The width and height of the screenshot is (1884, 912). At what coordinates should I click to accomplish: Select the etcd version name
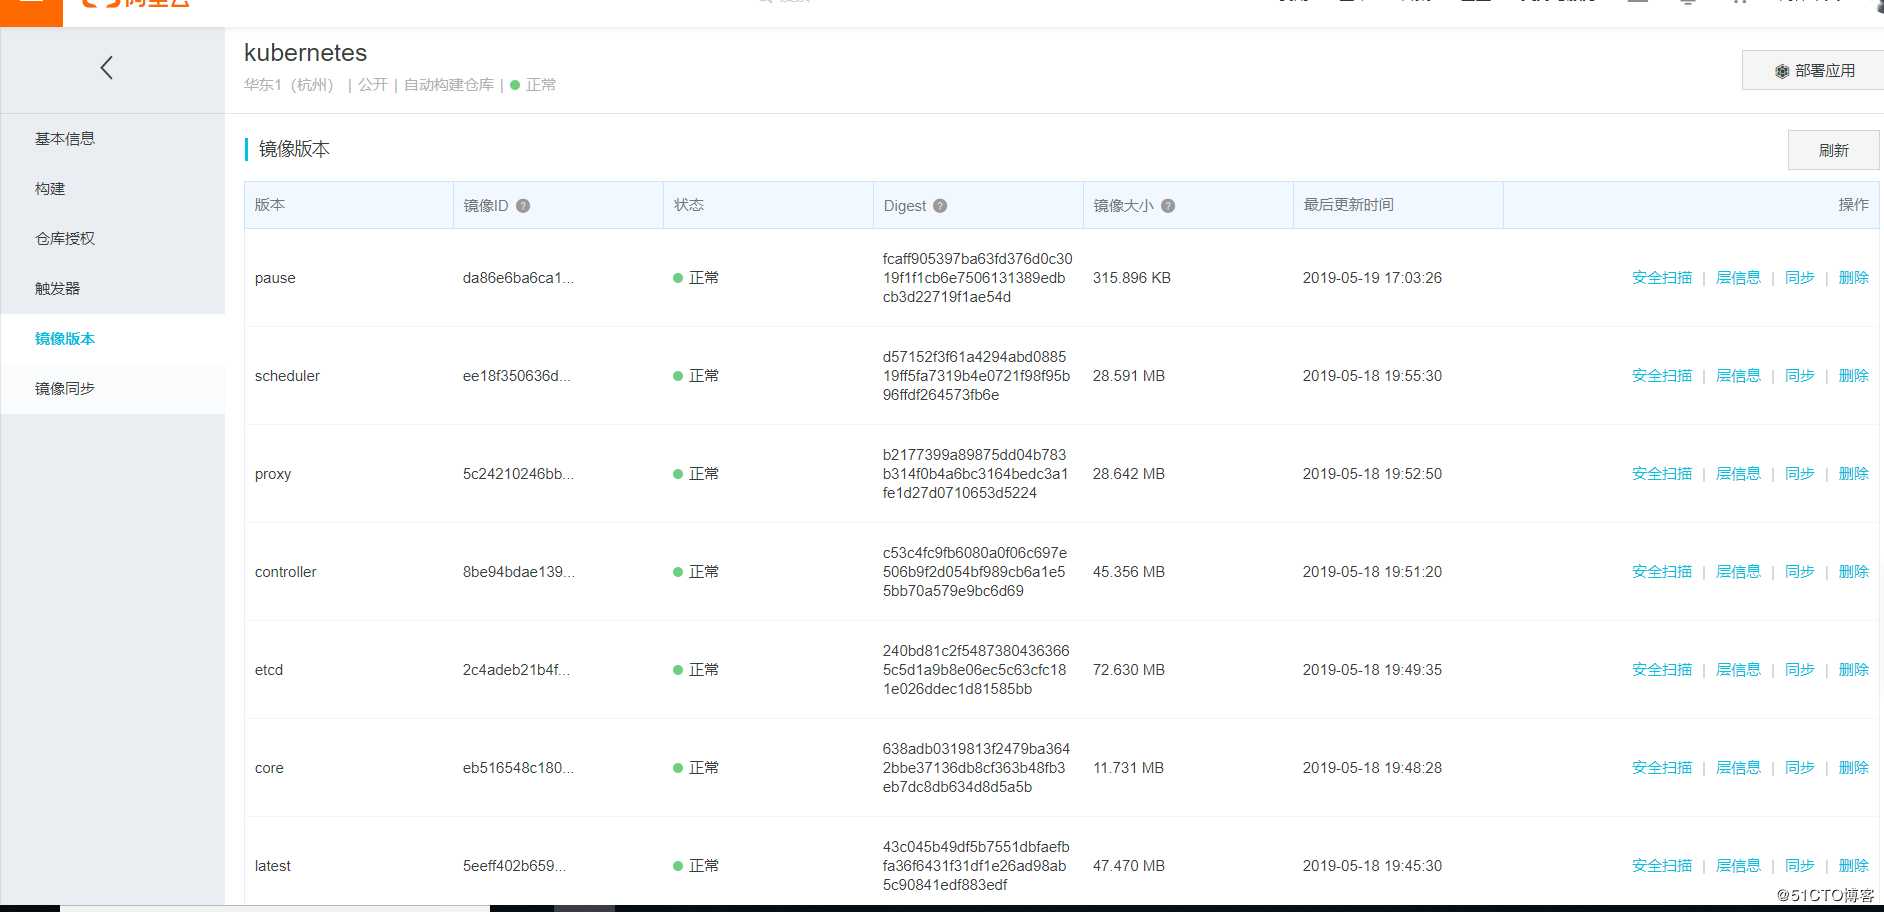[x=269, y=670]
